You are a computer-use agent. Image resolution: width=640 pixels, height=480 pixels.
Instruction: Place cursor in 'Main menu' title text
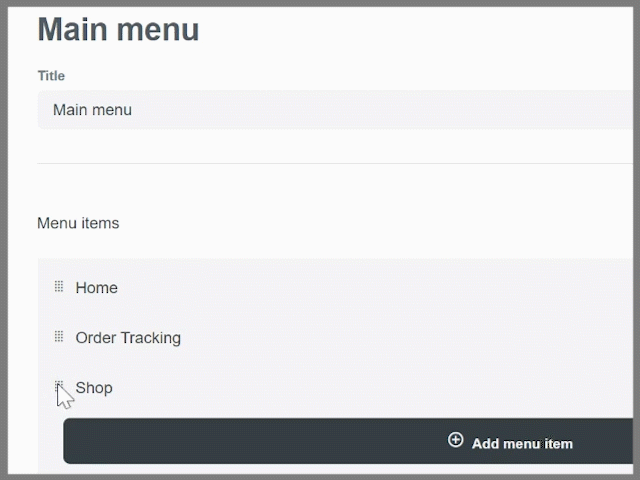[92, 110]
